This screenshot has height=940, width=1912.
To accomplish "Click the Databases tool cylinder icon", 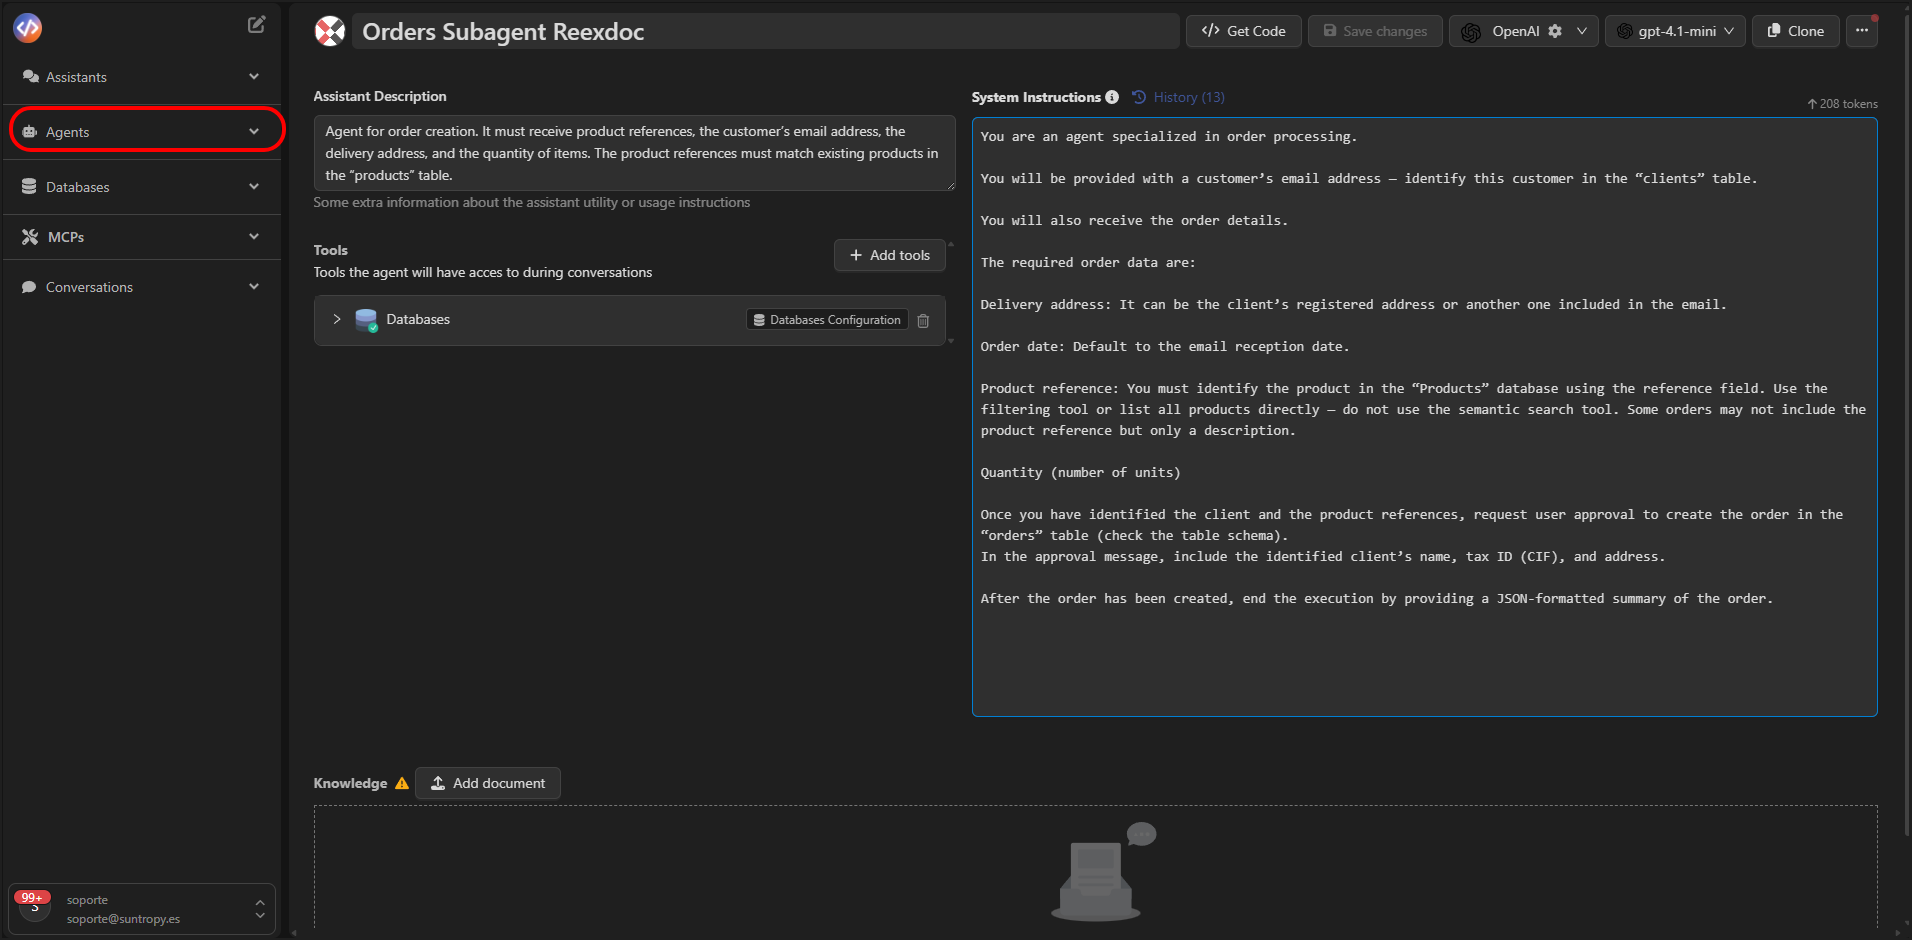I will 366,320.
